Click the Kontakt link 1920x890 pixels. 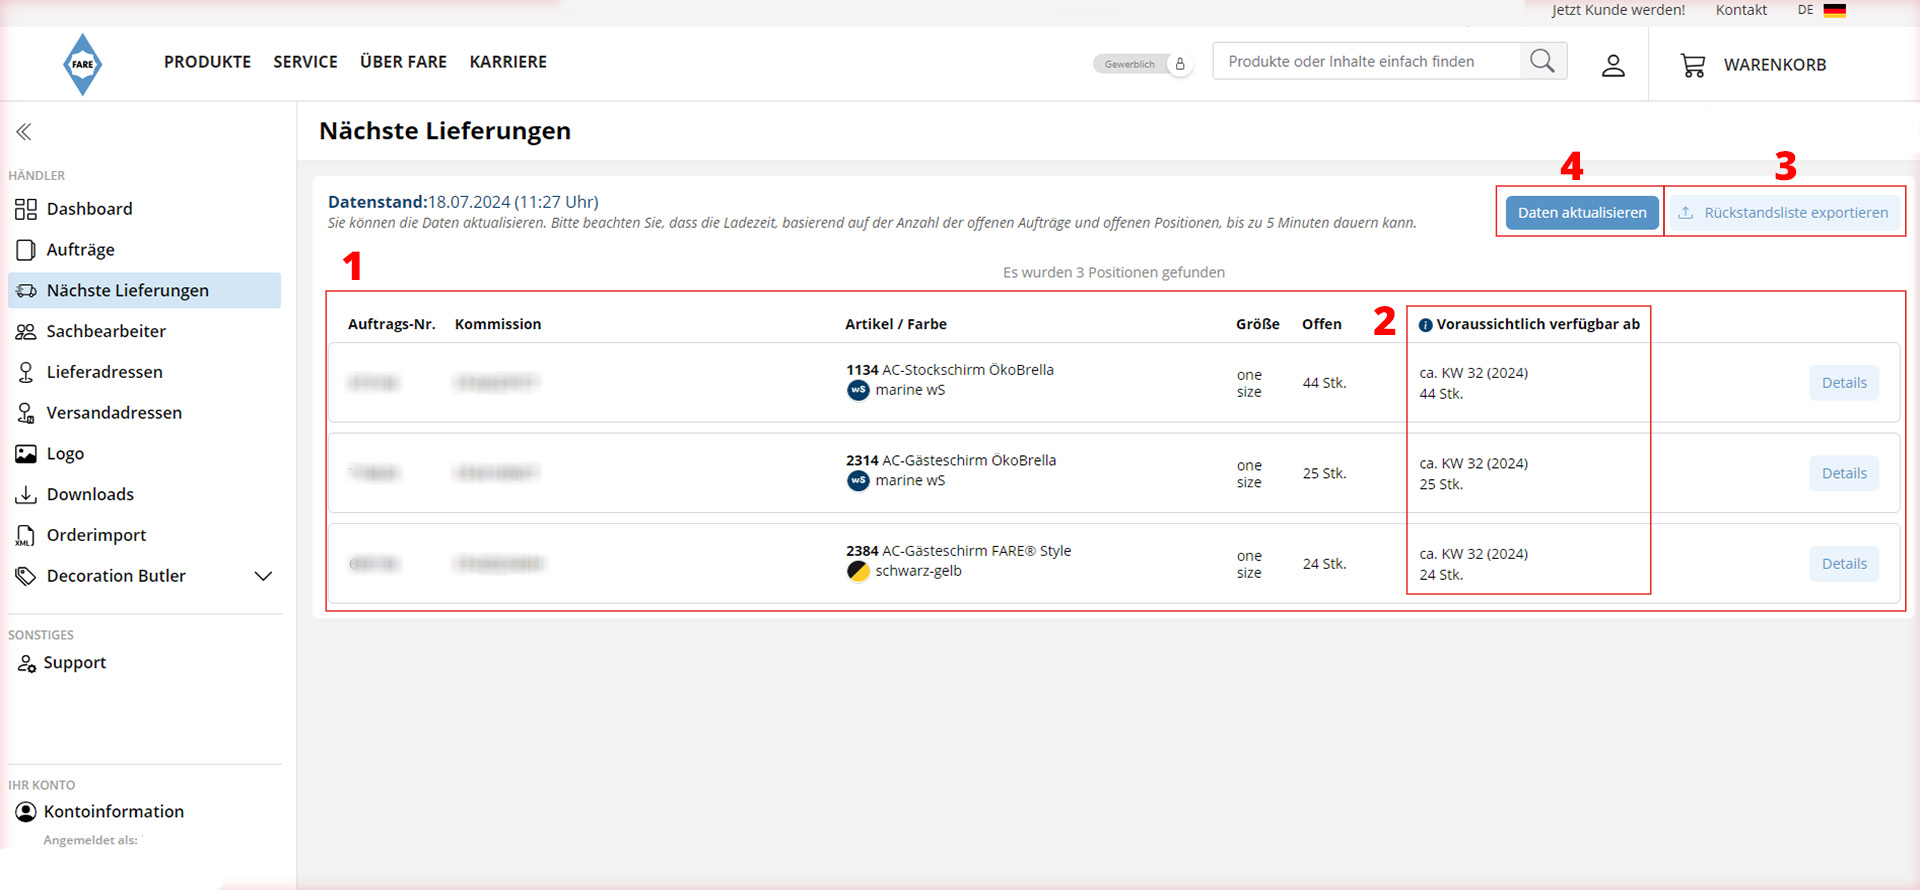[x=1741, y=10]
